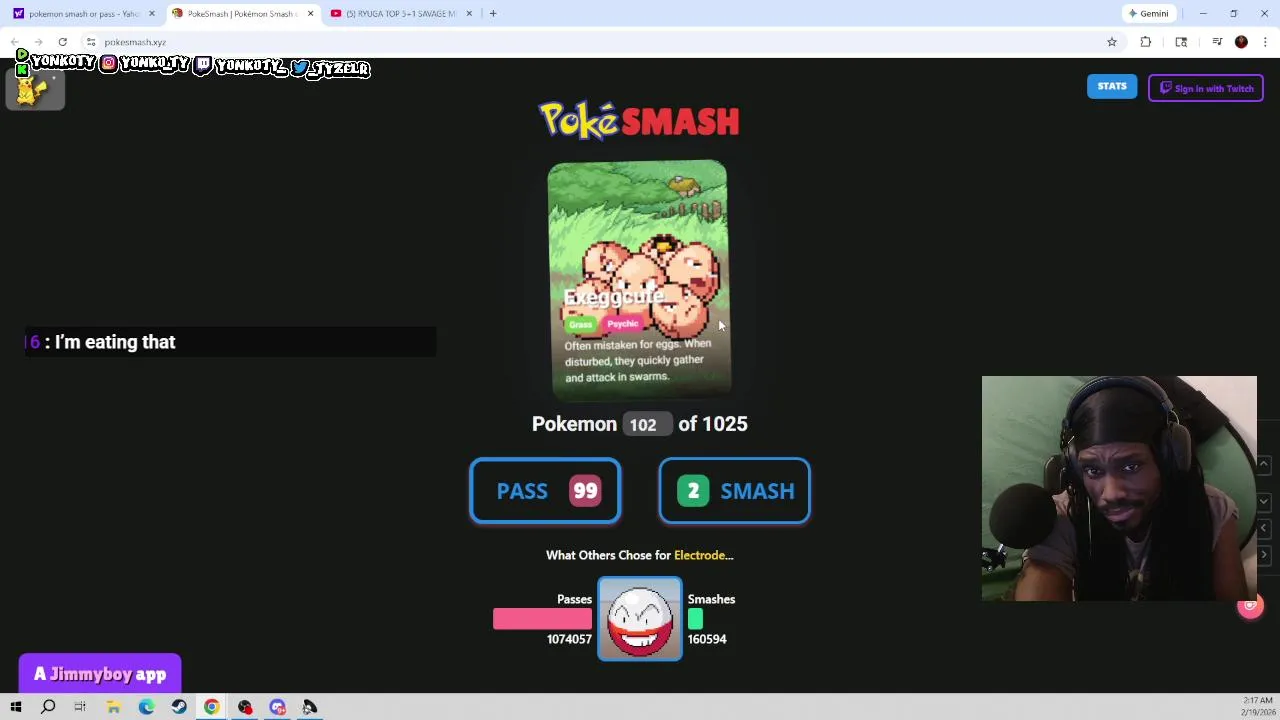Open File Explorer from taskbar
The width and height of the screenshot is (1280, 720).
click(113, 707)
